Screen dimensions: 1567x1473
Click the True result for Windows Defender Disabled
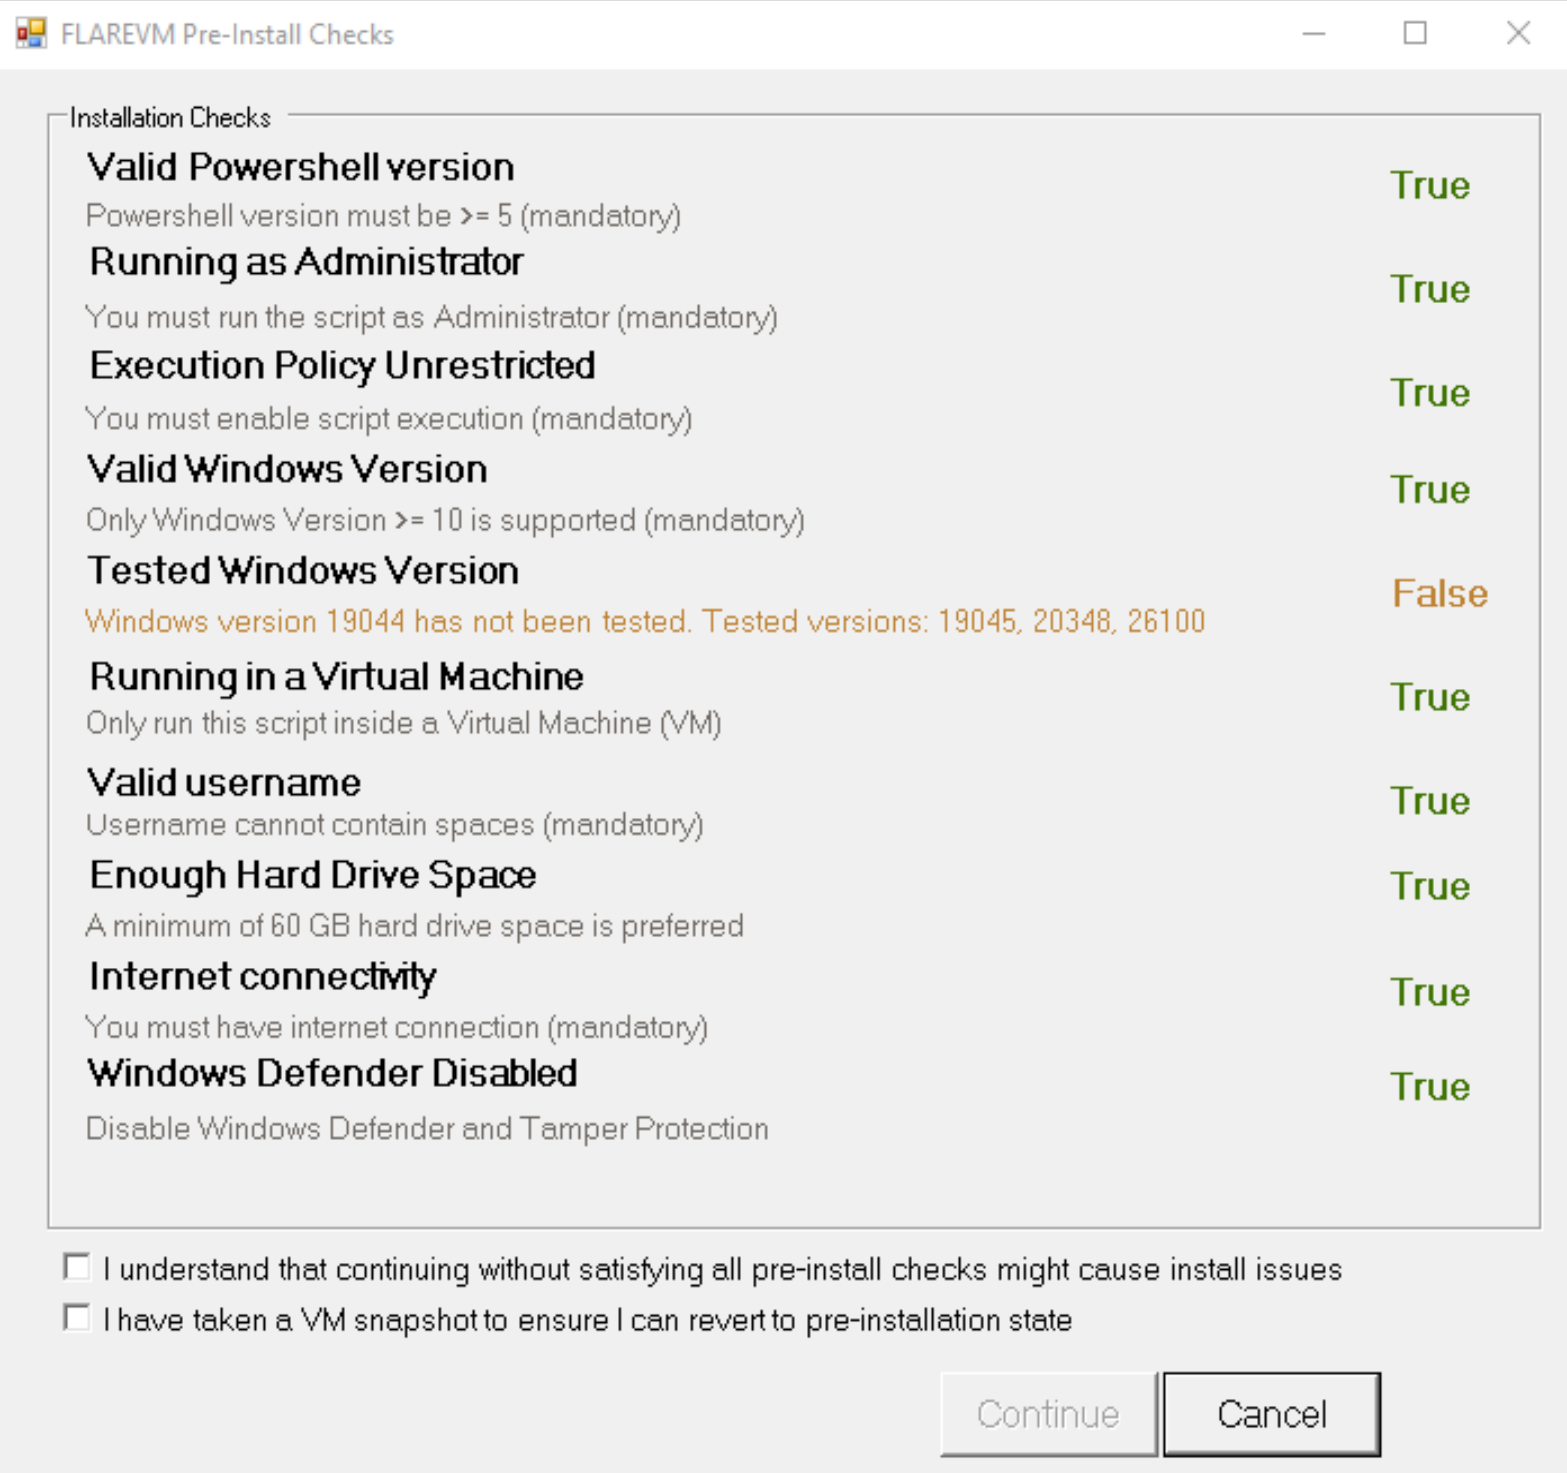coord(1430,1087)
